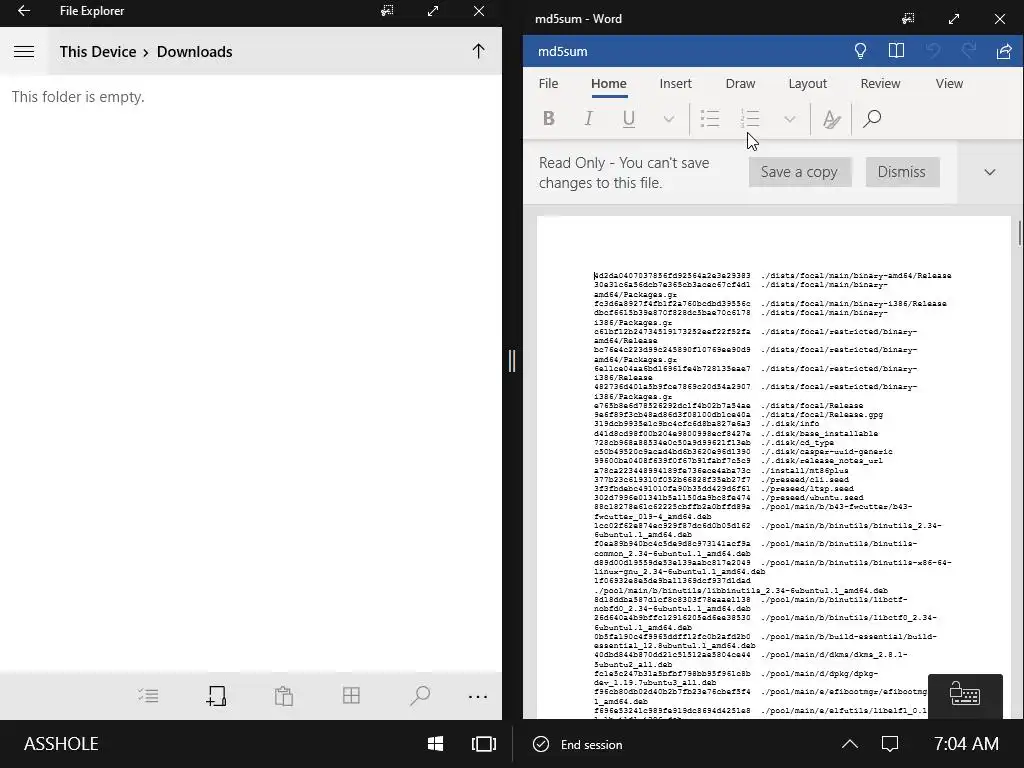Search in File Explorer
The width and height of the screenshot is (1024, 768).
[x=420, y=696]
